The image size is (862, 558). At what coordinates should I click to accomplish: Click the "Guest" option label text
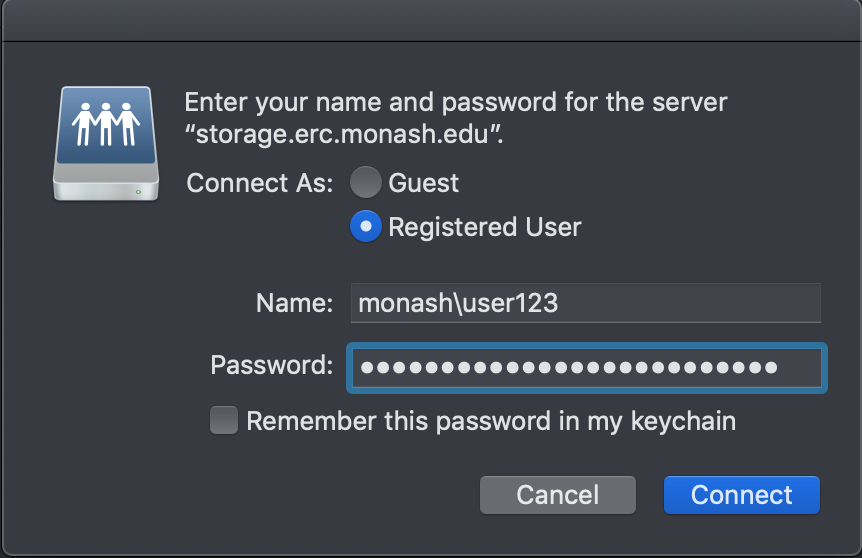423,183
